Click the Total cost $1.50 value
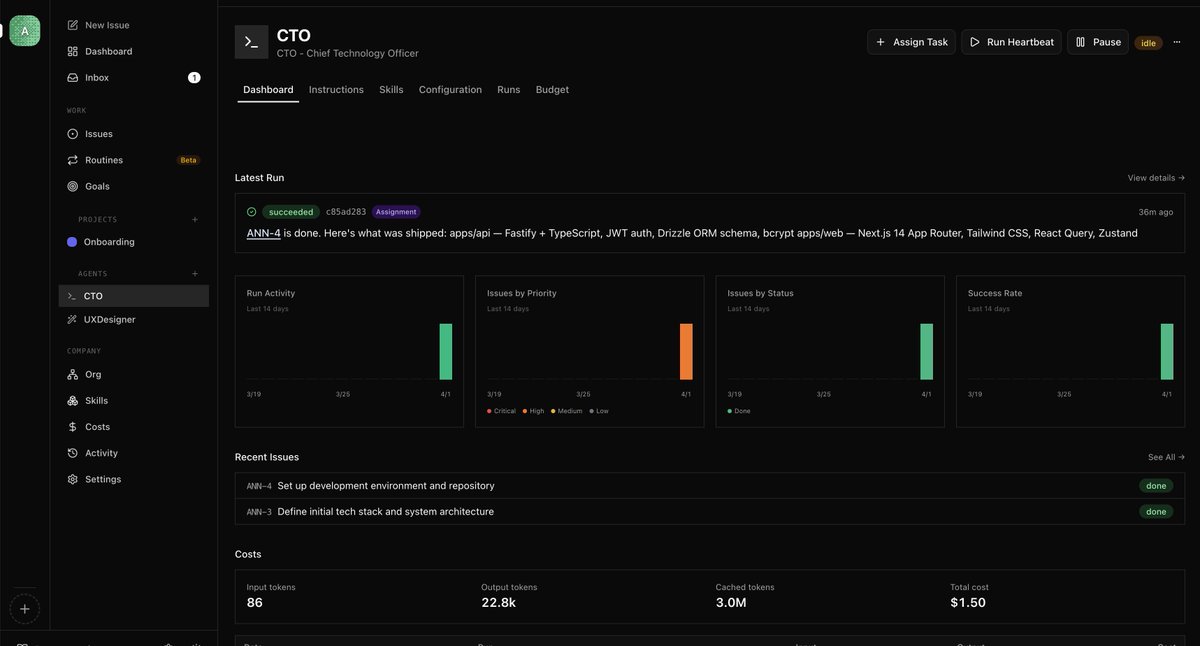The image size is (1200, 646). point(968,603)
